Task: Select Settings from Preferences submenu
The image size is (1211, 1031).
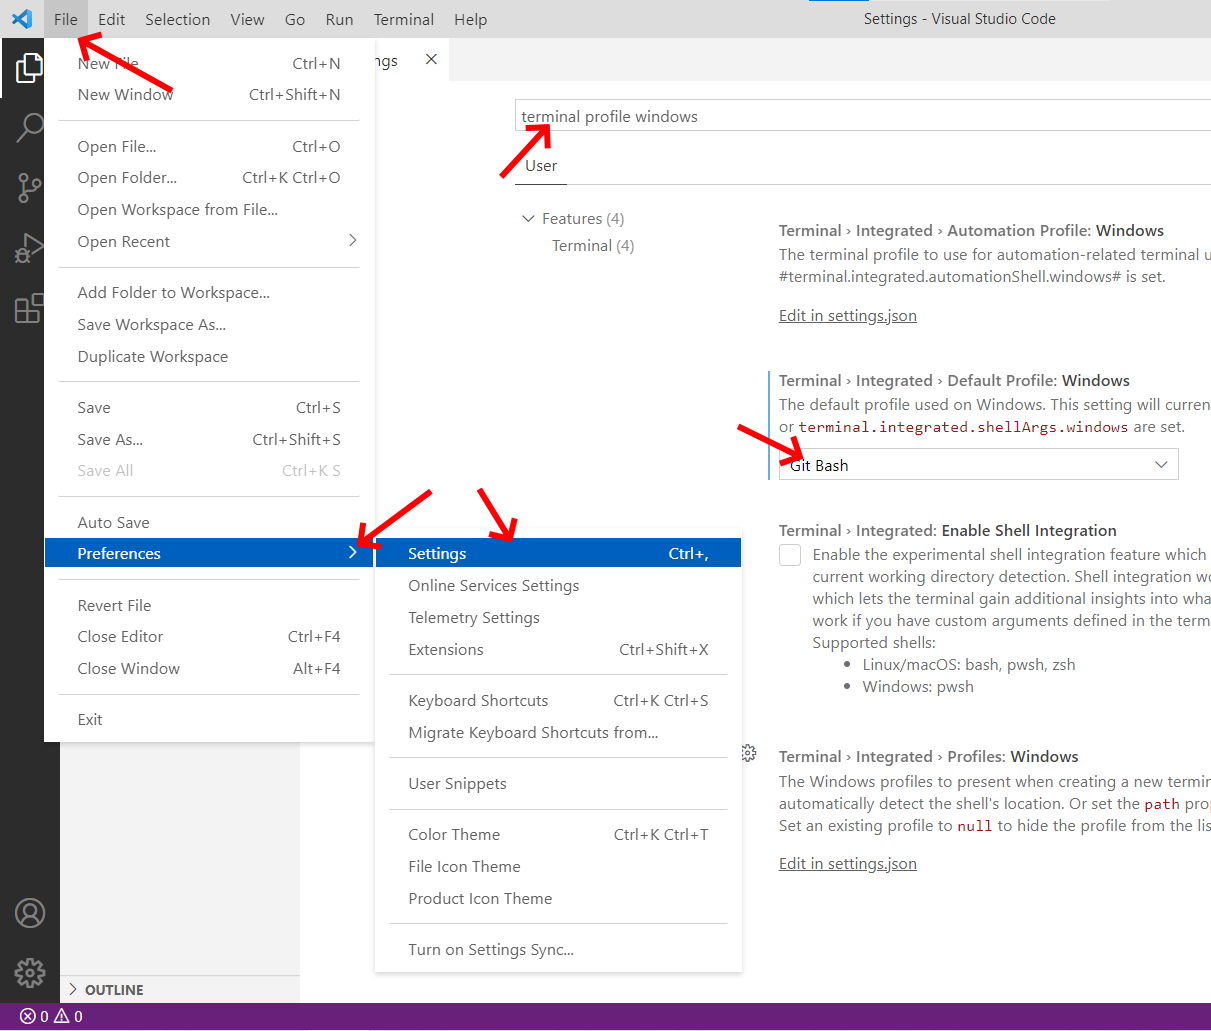Action: point(557,554)
